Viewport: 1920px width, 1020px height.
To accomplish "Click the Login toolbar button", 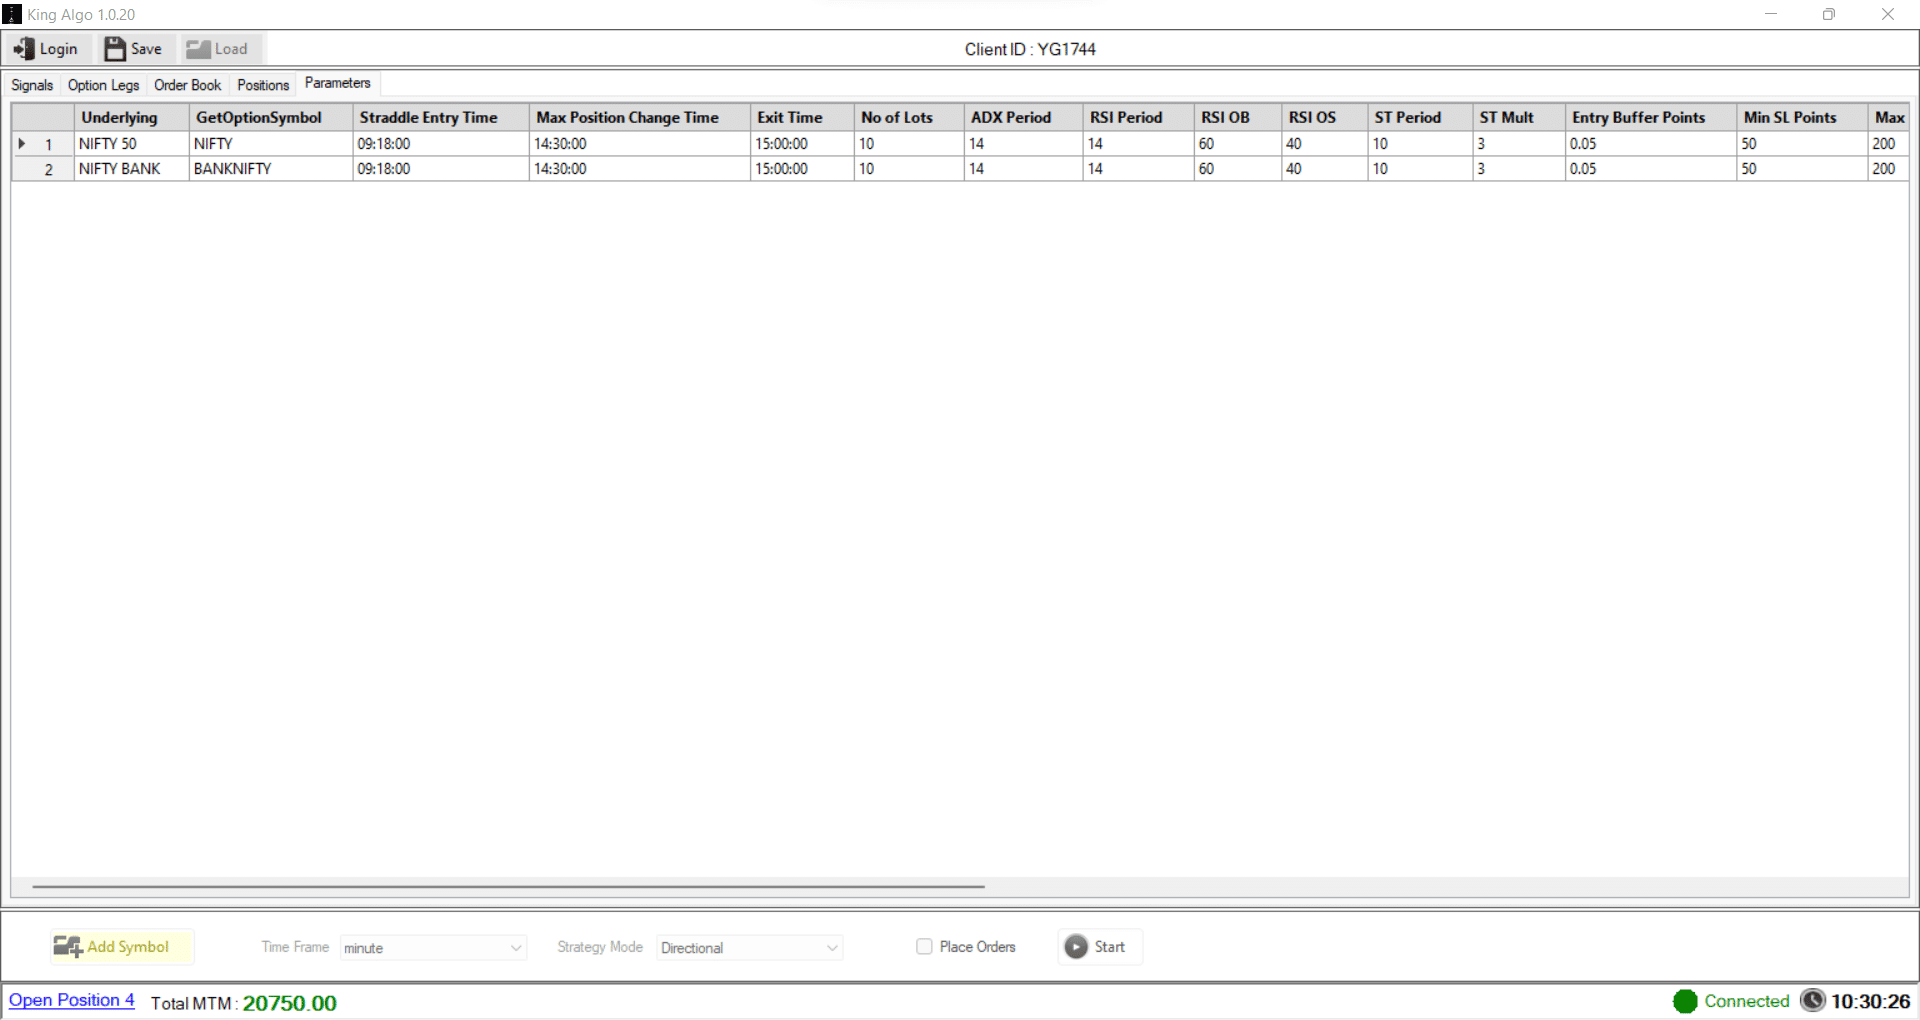I will point(46,49).
